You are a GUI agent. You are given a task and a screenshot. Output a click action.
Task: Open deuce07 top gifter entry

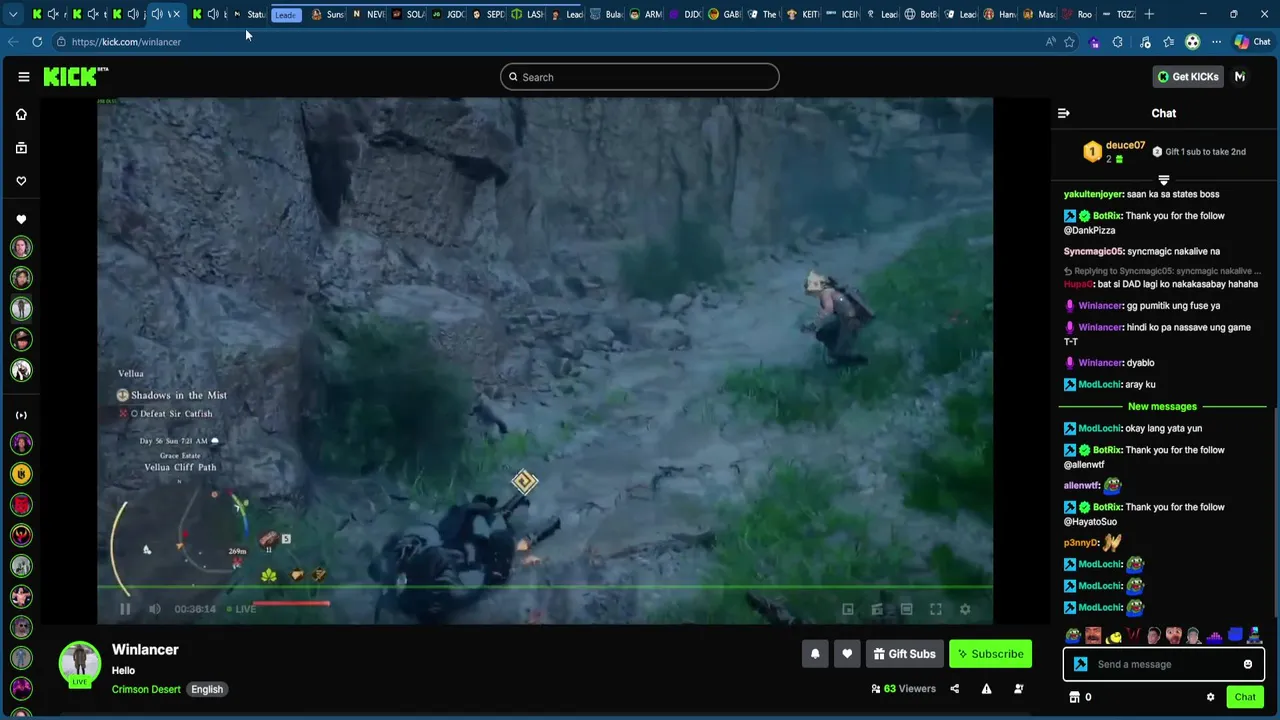(x=1113, y=152)
